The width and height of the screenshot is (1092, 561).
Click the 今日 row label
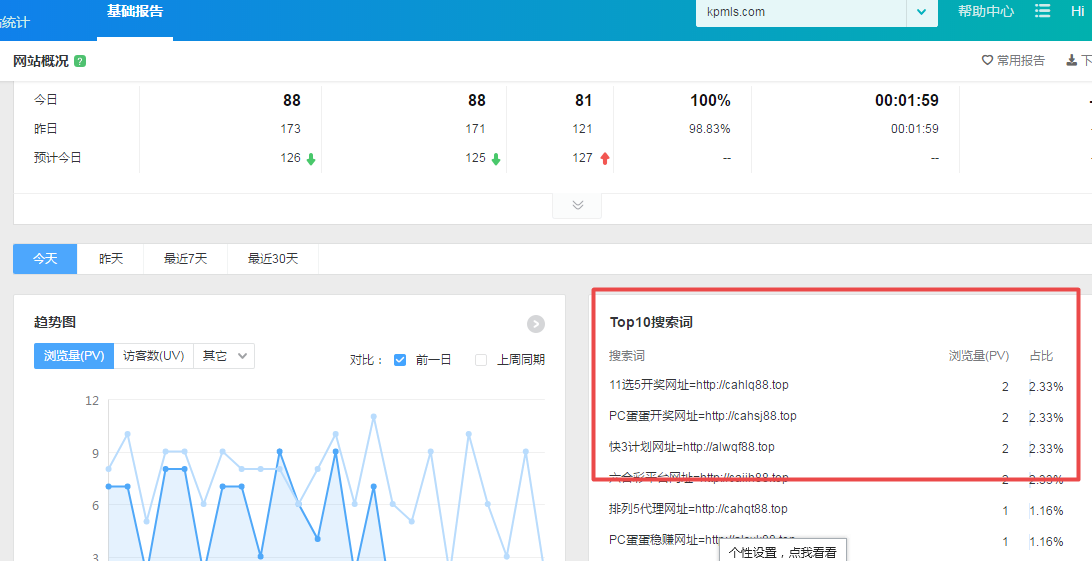46,100
